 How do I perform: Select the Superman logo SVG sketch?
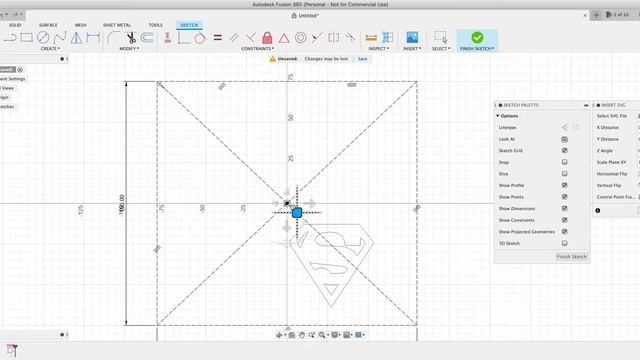(331, 264)
